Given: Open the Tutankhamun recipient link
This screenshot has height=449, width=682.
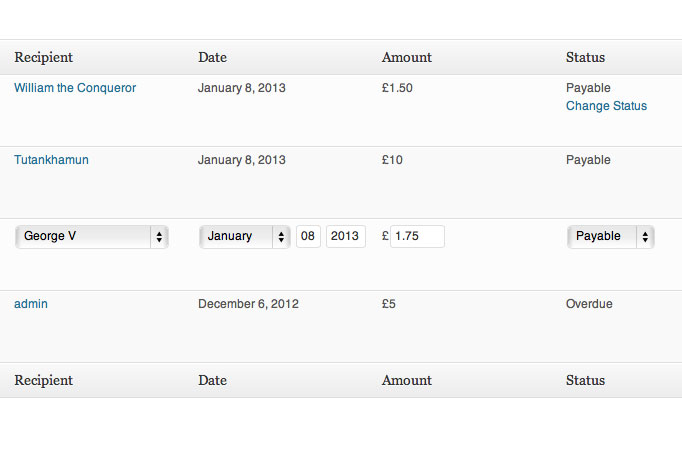Looking at the screenshot, I should [51, 160].
